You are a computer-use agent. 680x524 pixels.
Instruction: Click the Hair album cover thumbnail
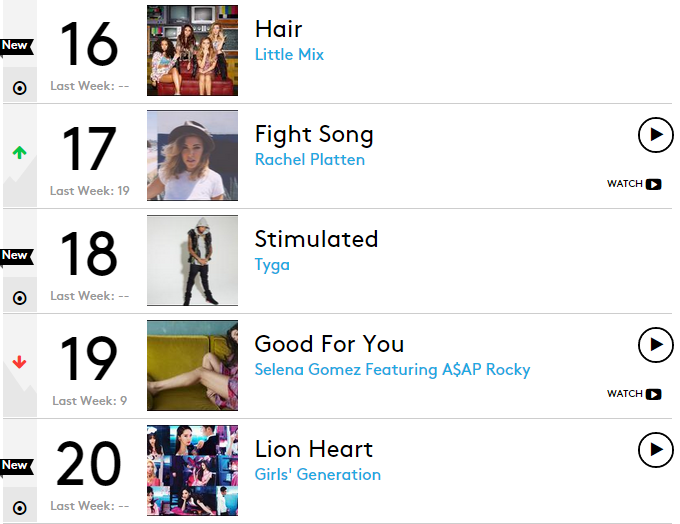[192, 50]
